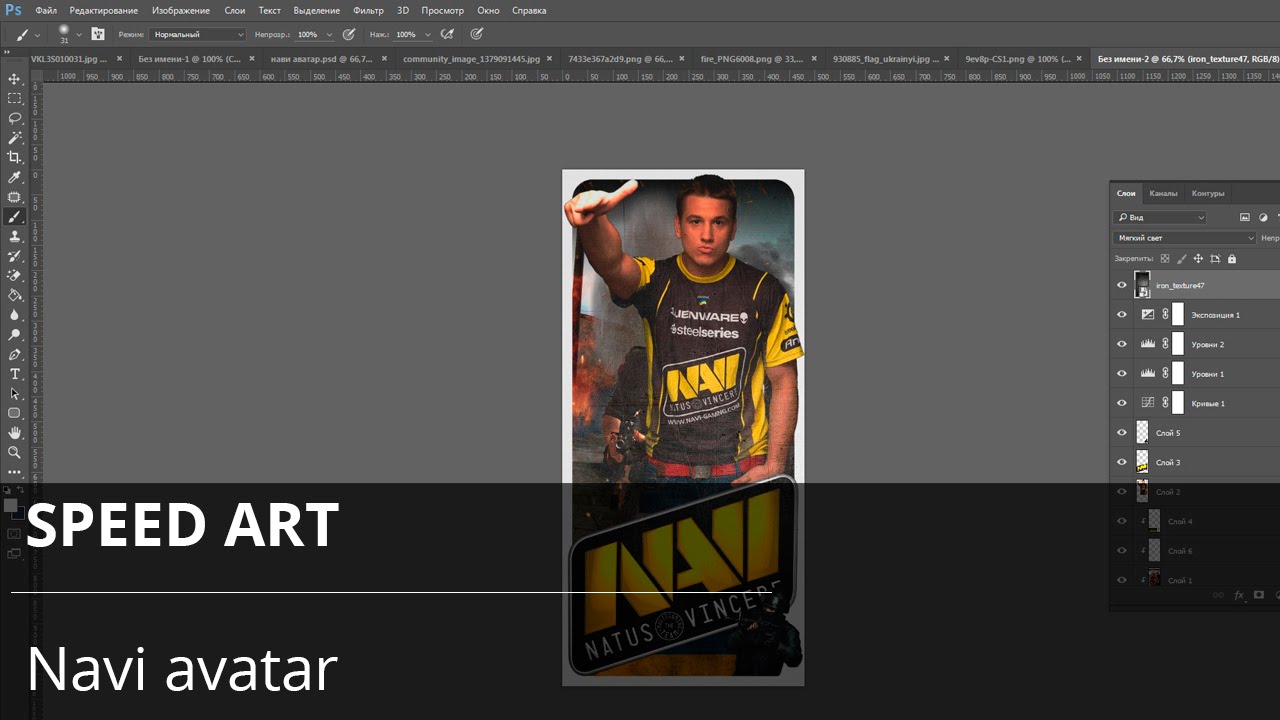Click the Уровни 2 layer mask thumbnail
Image resolution: width=1280 pixels, height=720 pixels.
point(1178,344)
